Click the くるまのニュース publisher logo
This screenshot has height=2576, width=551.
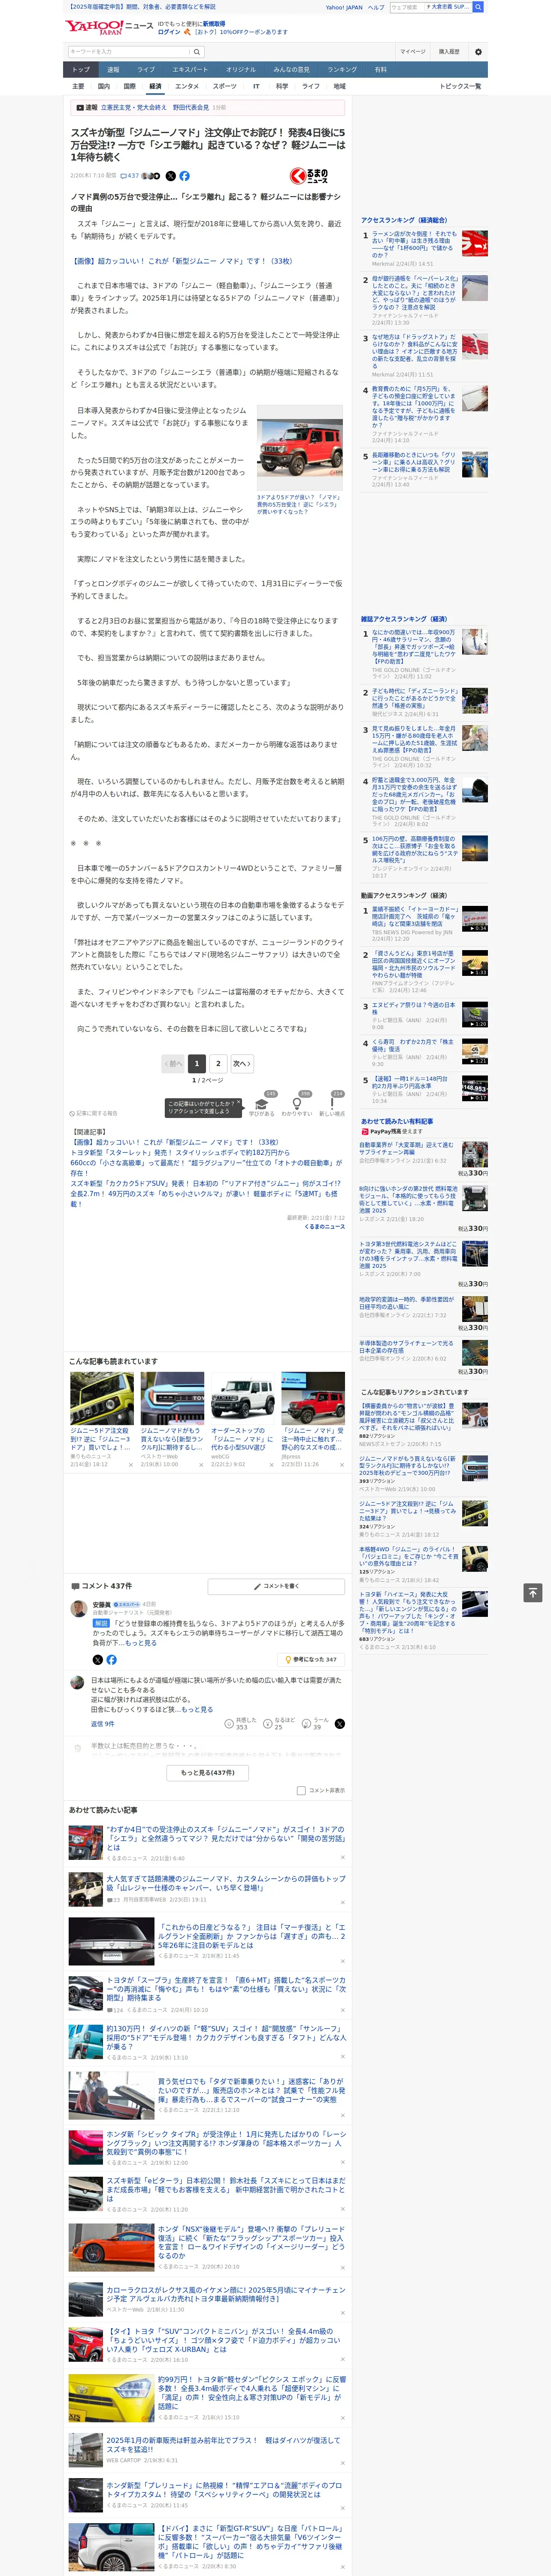(x=309, y=176)
